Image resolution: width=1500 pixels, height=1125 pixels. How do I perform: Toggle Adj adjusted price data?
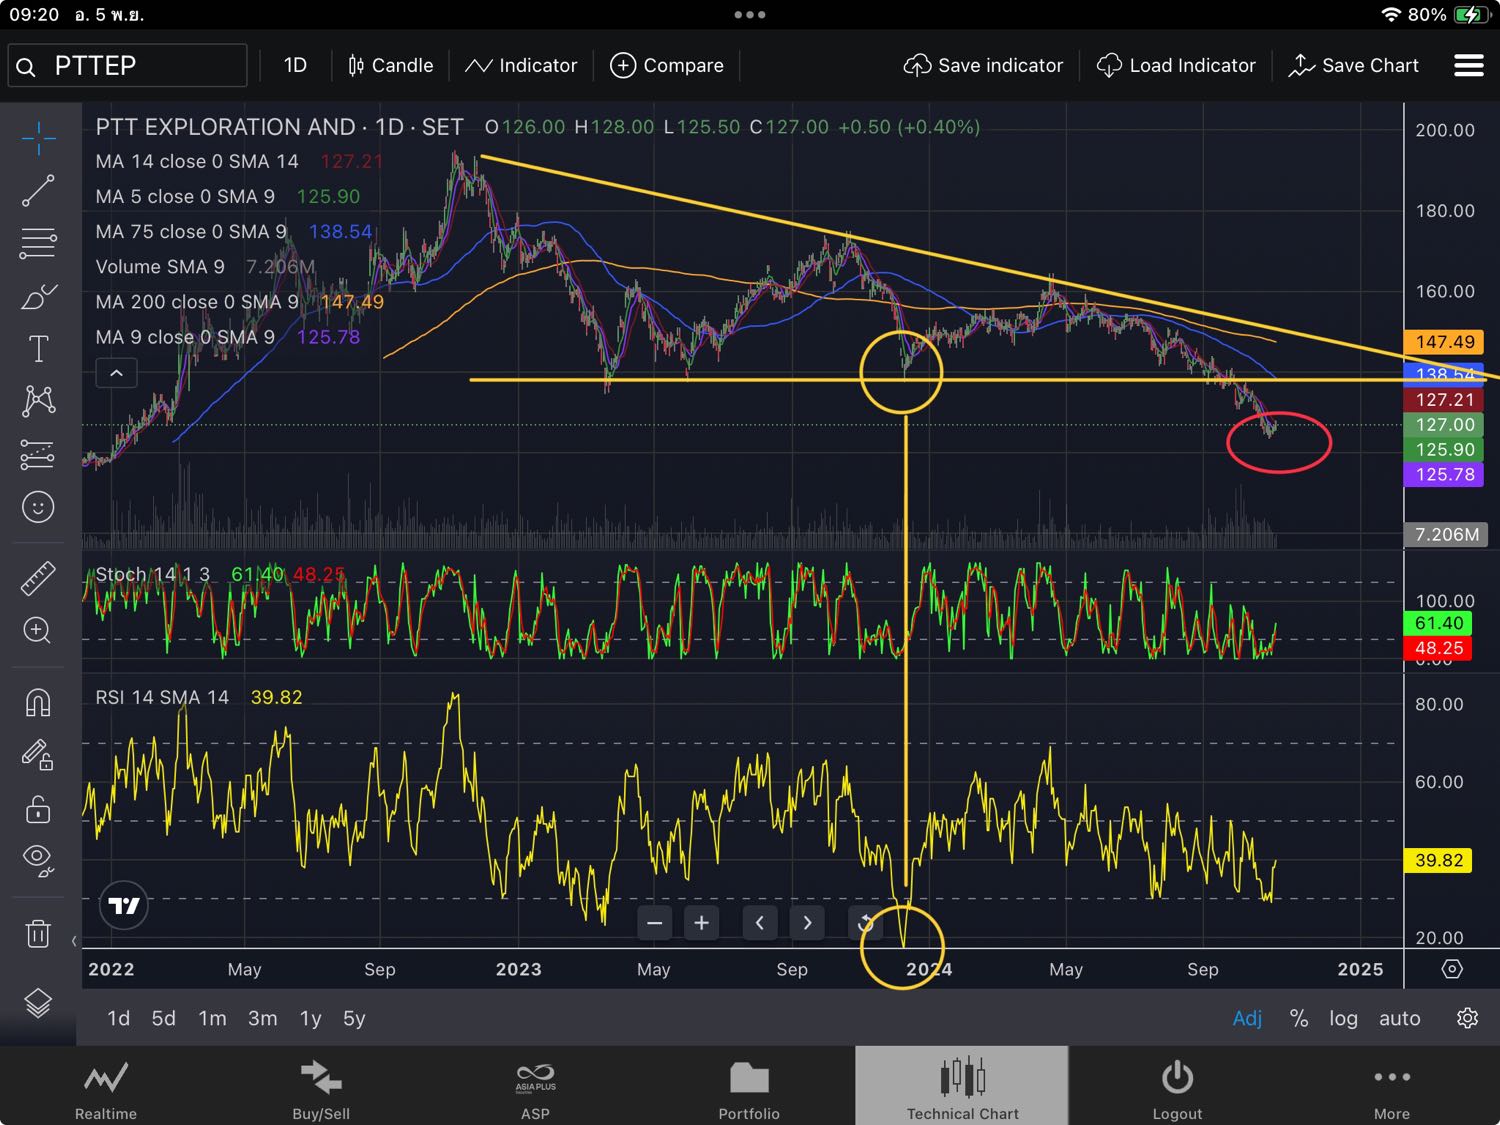pos(1247,1018)
